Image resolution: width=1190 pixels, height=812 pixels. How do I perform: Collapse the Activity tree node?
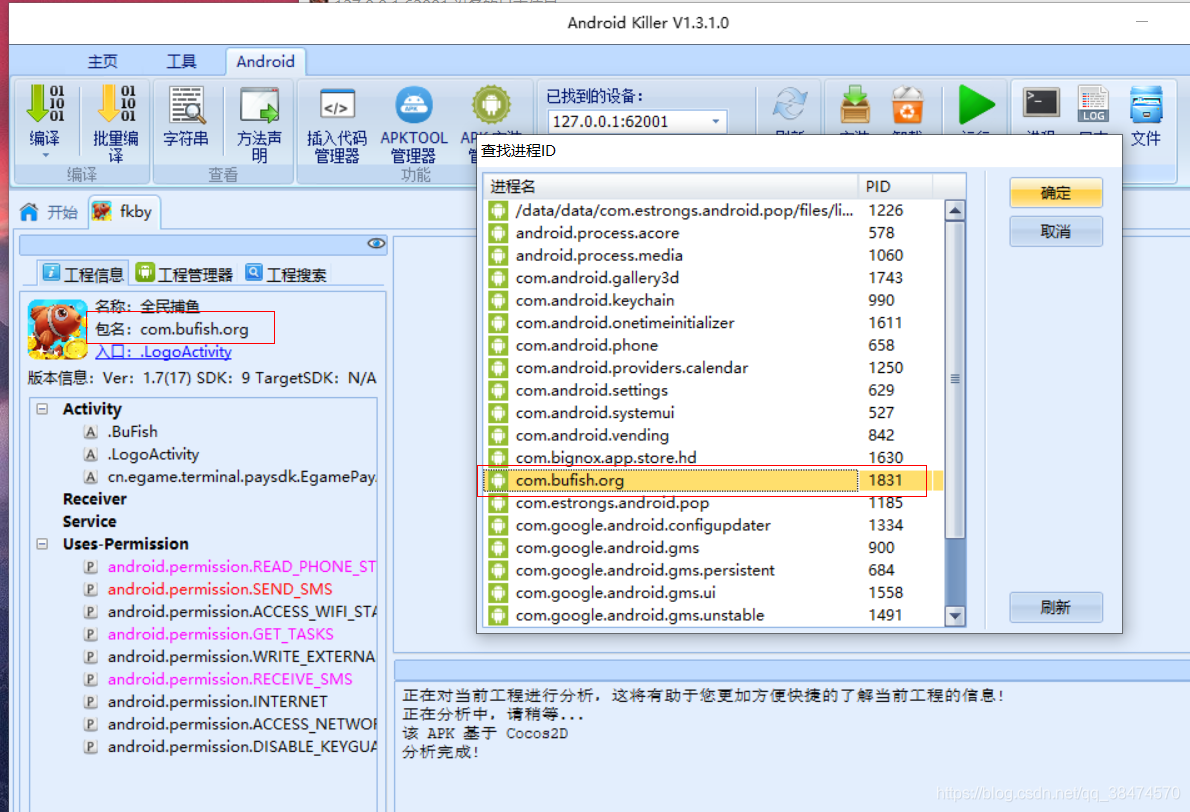[x=42, y=409]
